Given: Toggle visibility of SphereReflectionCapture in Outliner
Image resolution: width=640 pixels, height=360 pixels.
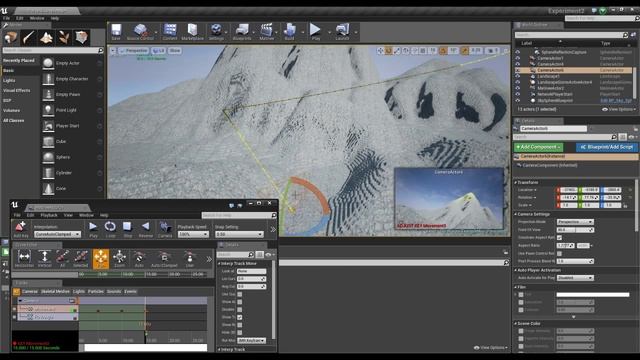Looking at the screenshot, I should pos(518,52).
